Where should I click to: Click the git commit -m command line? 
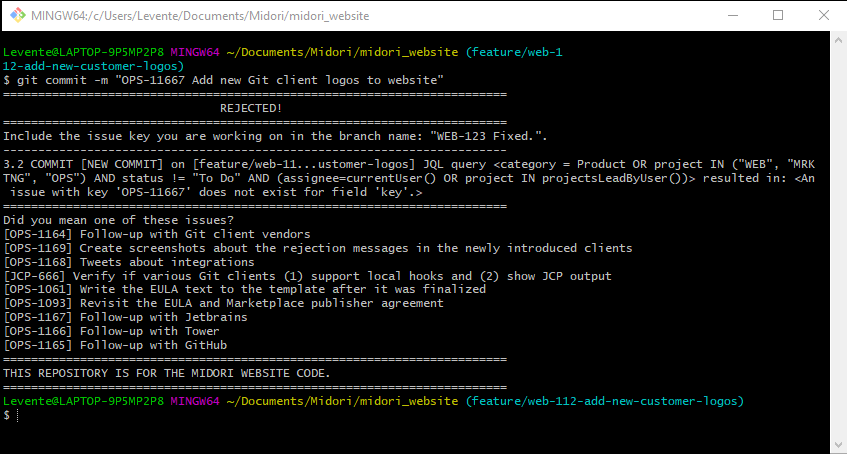(224, 81)
